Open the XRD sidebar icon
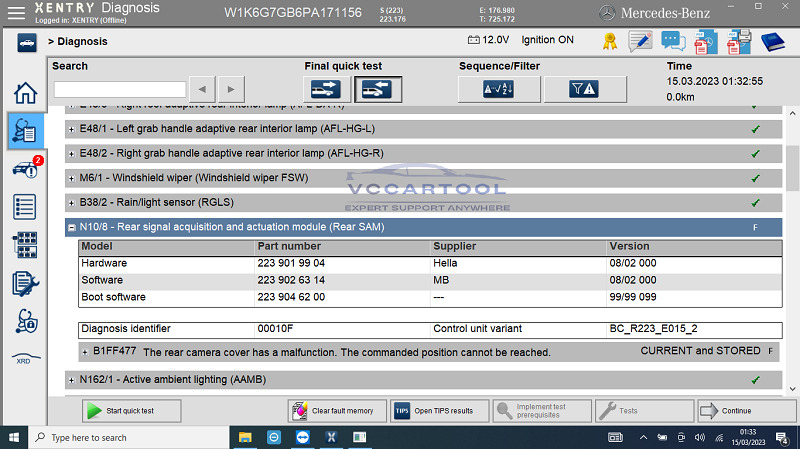This screenshot has width=800, height=449. (x=25, y=358)
